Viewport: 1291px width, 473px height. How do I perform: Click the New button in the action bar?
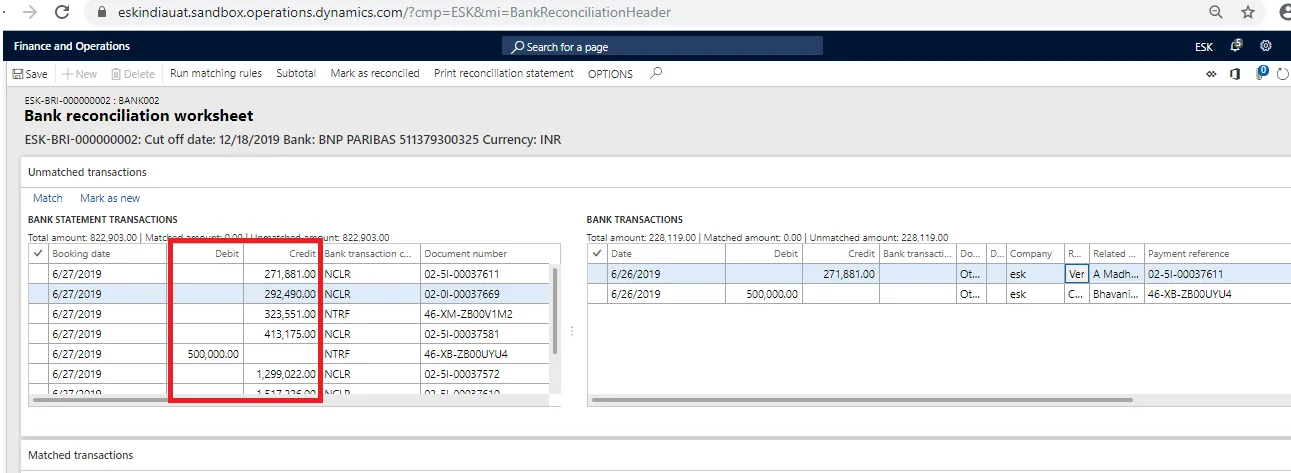79,74
